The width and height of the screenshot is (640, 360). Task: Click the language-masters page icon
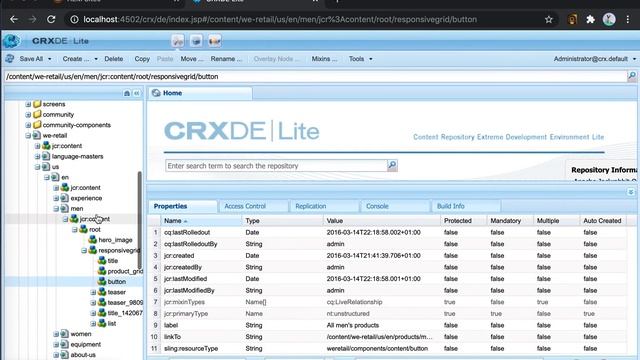coord(46,156)
